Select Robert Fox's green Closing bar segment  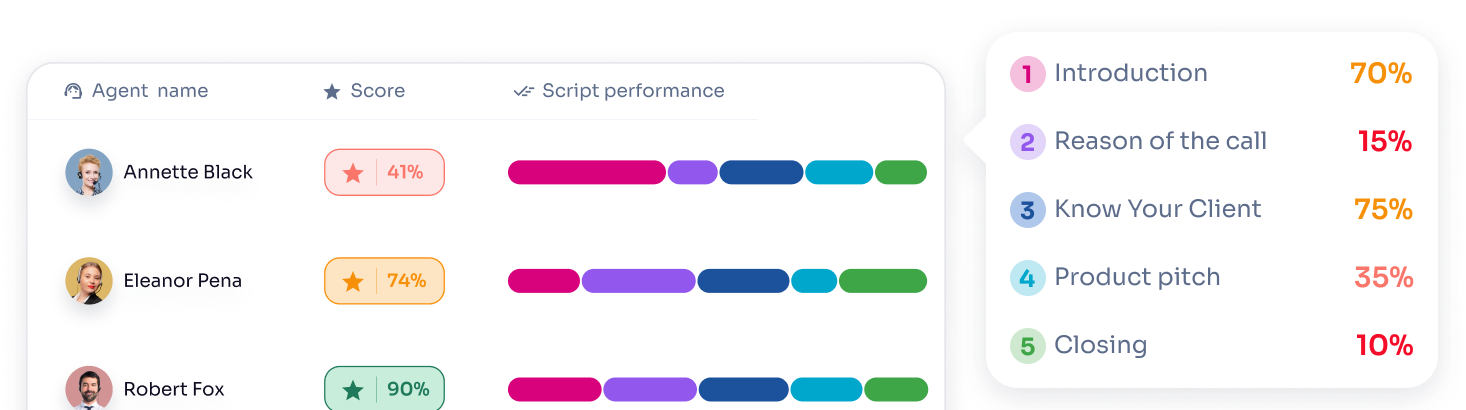[x=896, y=389]
